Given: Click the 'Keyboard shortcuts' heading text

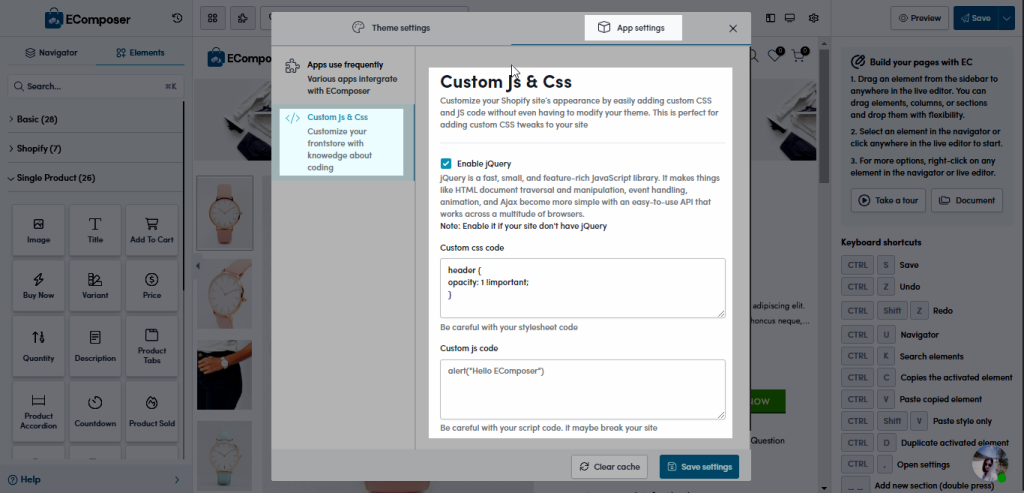Looking at the screenshot, I should (x=881, y=242).
